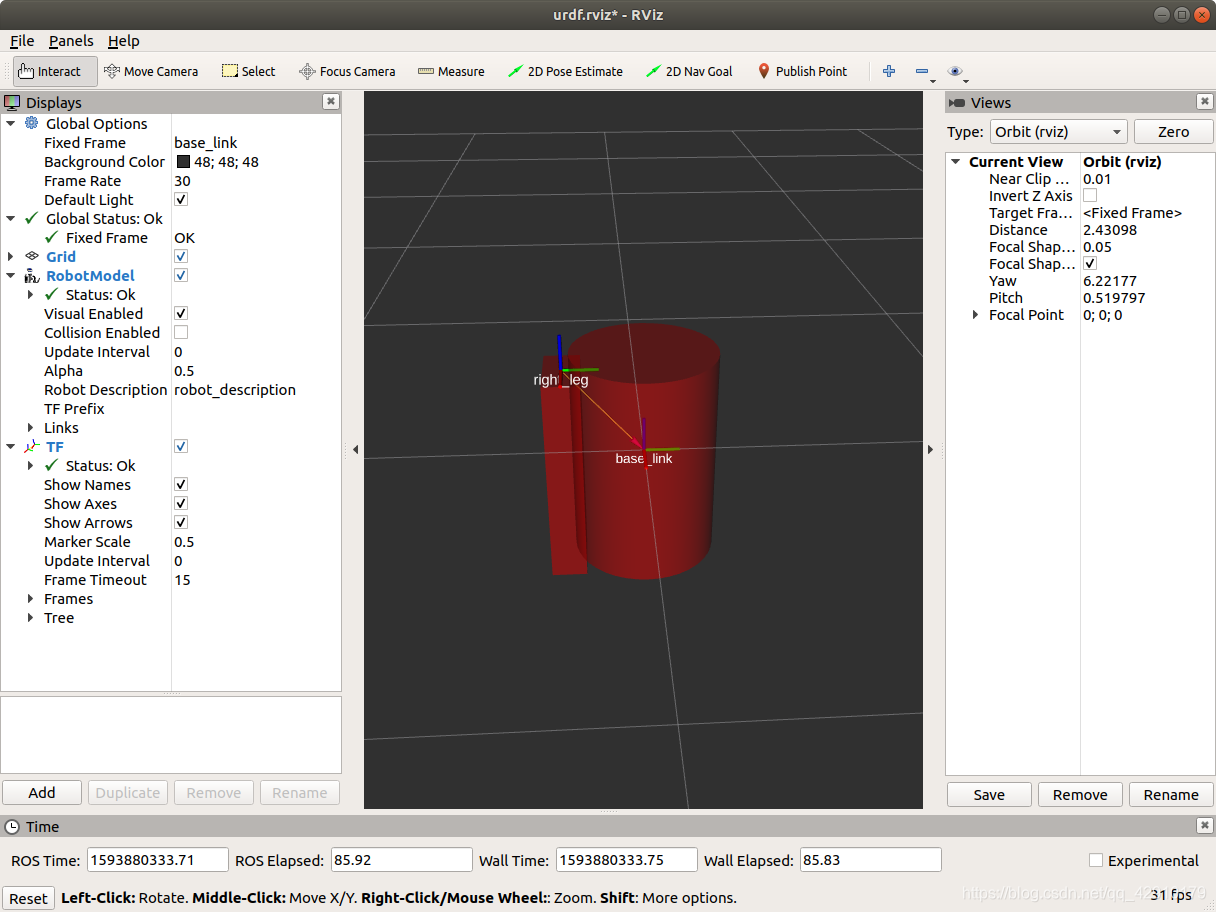Collapse the RobotModel tree node
Viewport: 1216px width, 912px height.
11,275
